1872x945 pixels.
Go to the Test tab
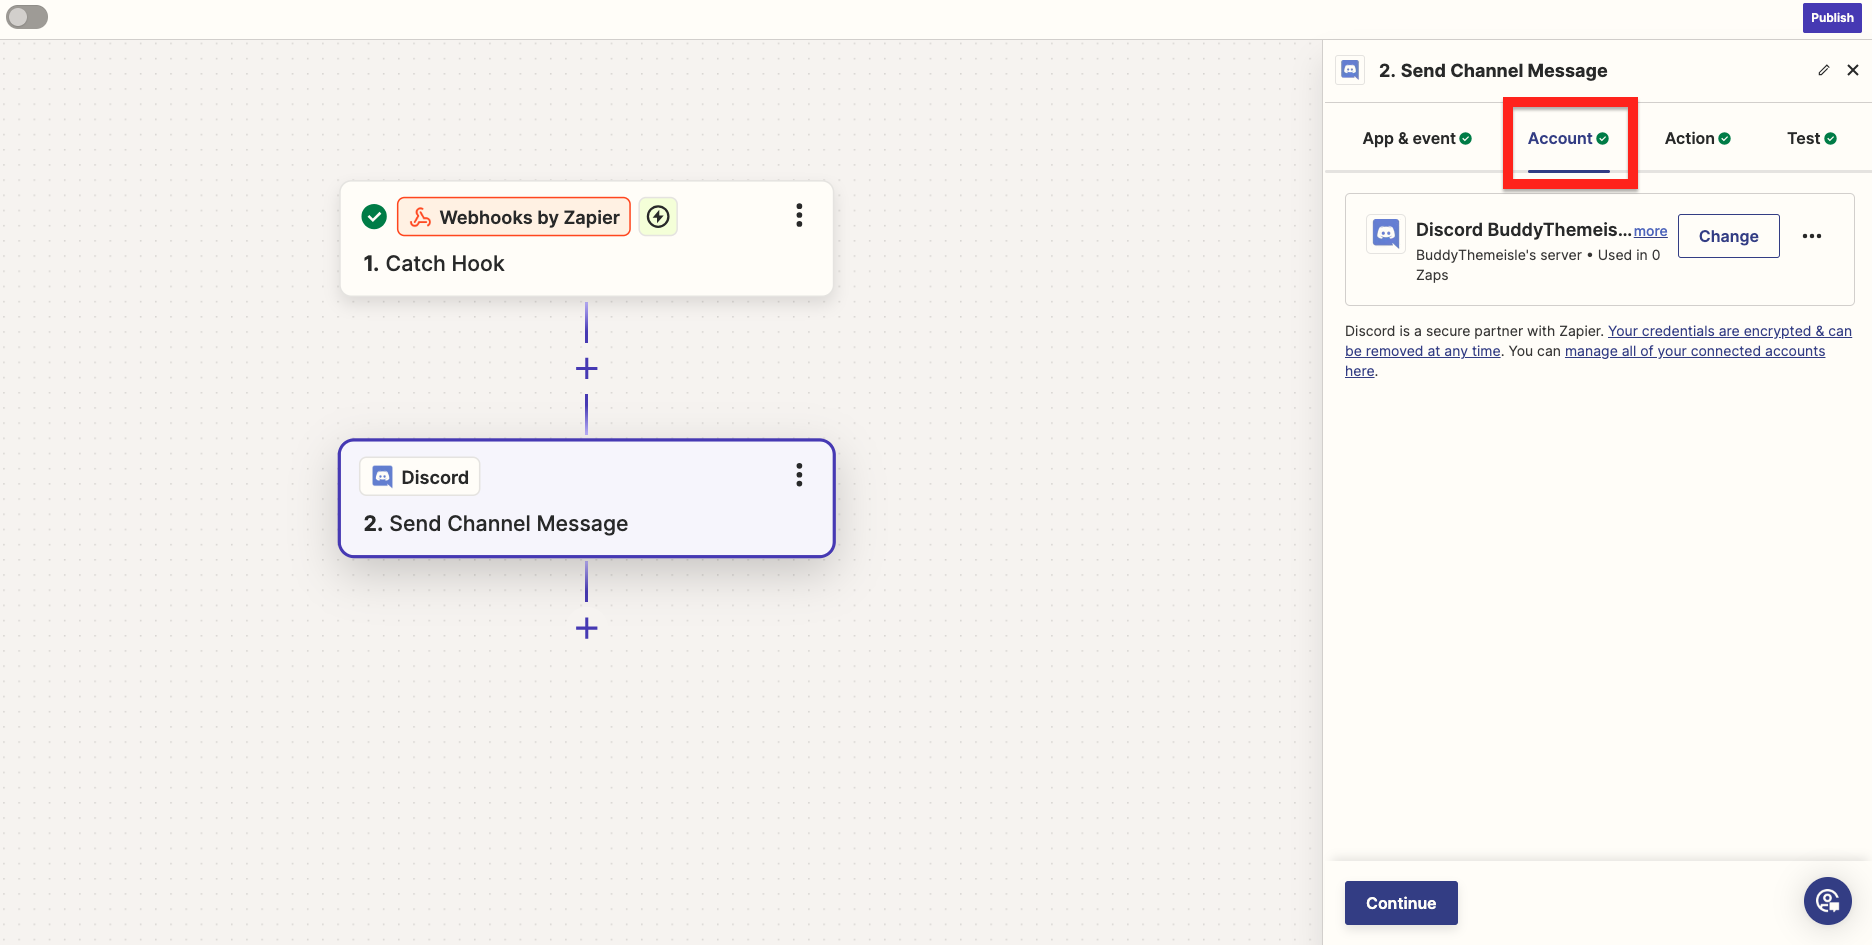(1811, 138)
